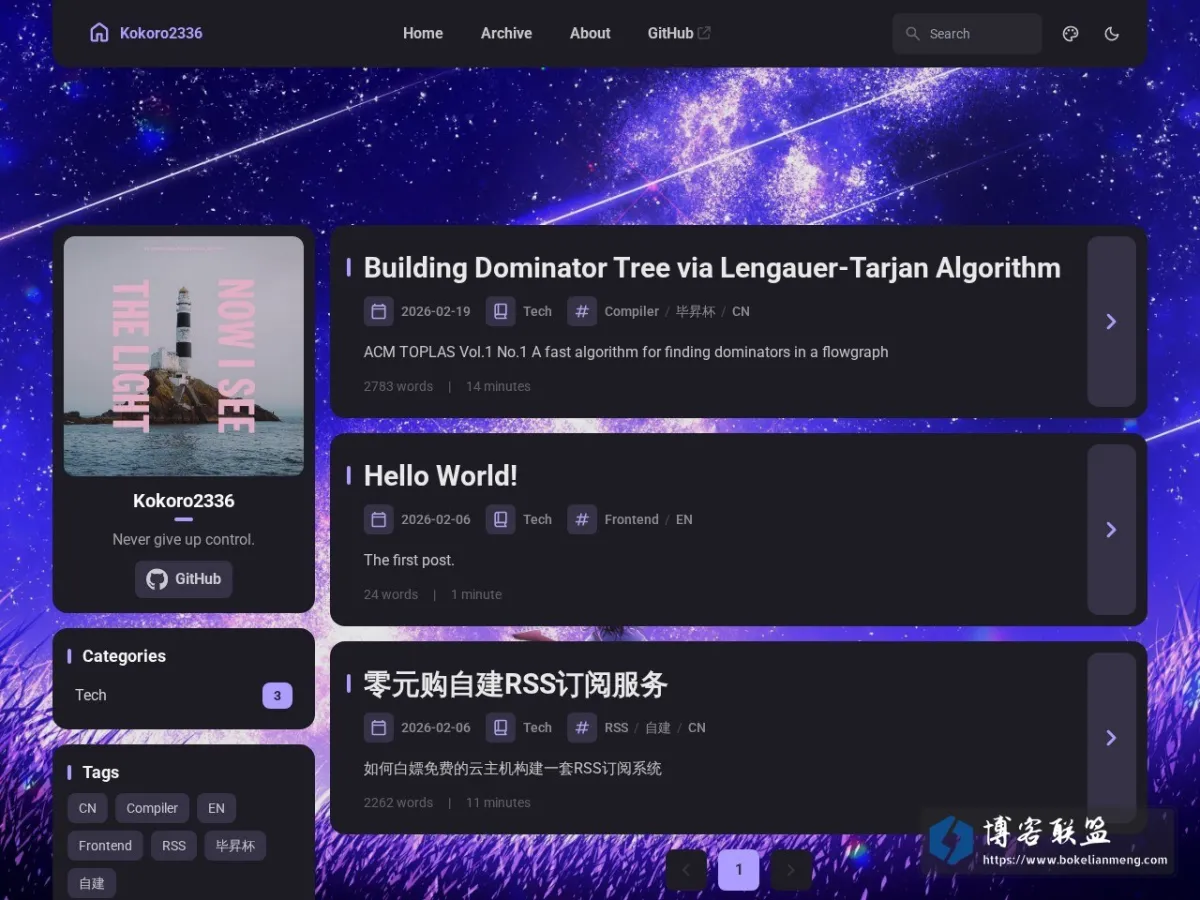The width and height of the screenshot is (1200, 900).
Task: Click calendar icon on Hello World post
Action: coord(379,519)
